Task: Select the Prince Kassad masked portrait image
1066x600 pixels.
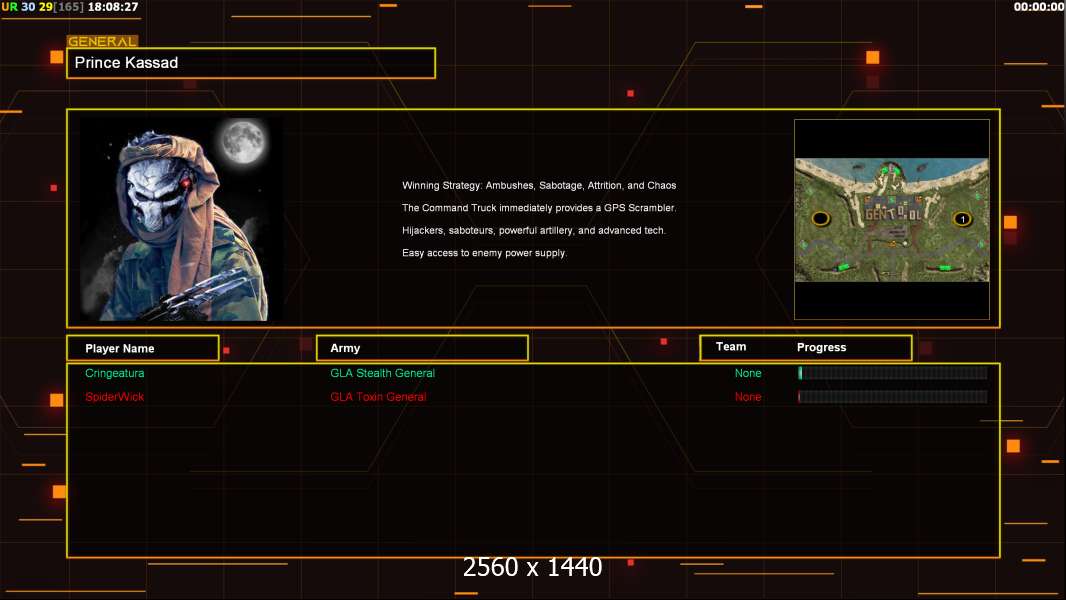Action: pyautogui.click(x=182, y=219)
